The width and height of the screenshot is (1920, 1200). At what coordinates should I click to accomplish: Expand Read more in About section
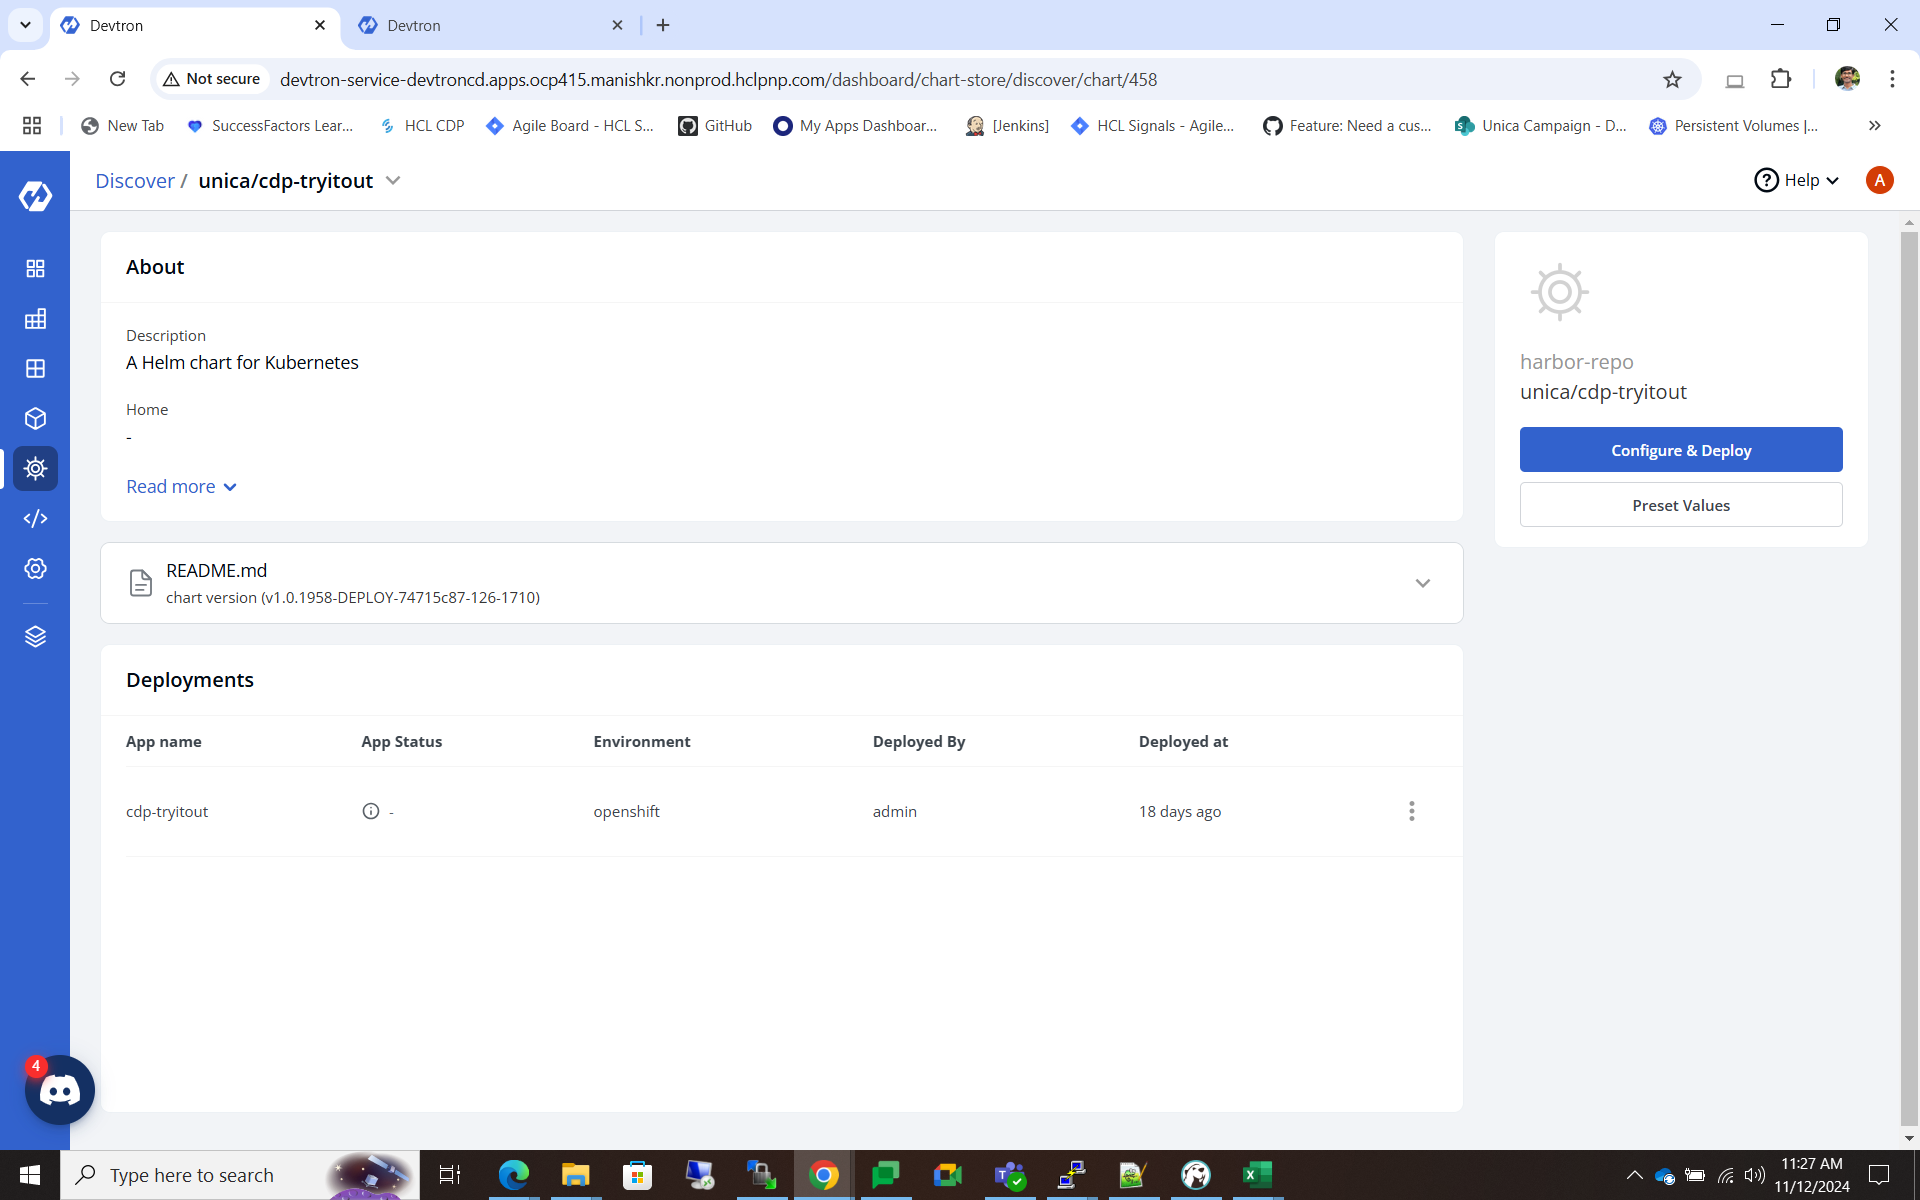click(x=181, y=487)
